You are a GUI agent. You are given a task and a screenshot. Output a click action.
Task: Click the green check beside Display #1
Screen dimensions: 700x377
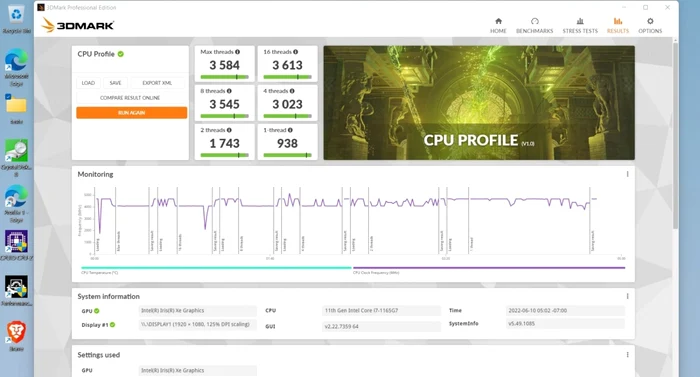112,325
